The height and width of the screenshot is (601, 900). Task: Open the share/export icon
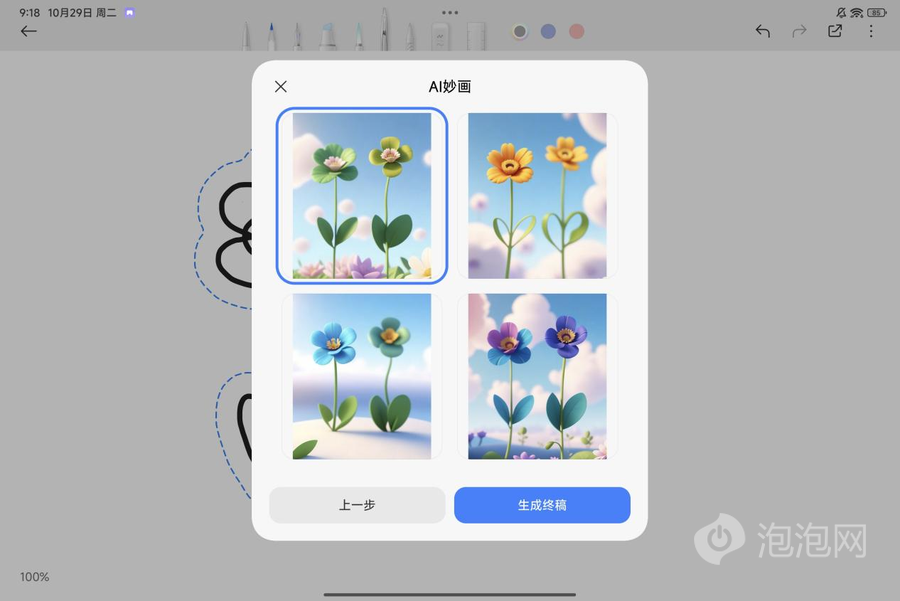coord(835,31)
